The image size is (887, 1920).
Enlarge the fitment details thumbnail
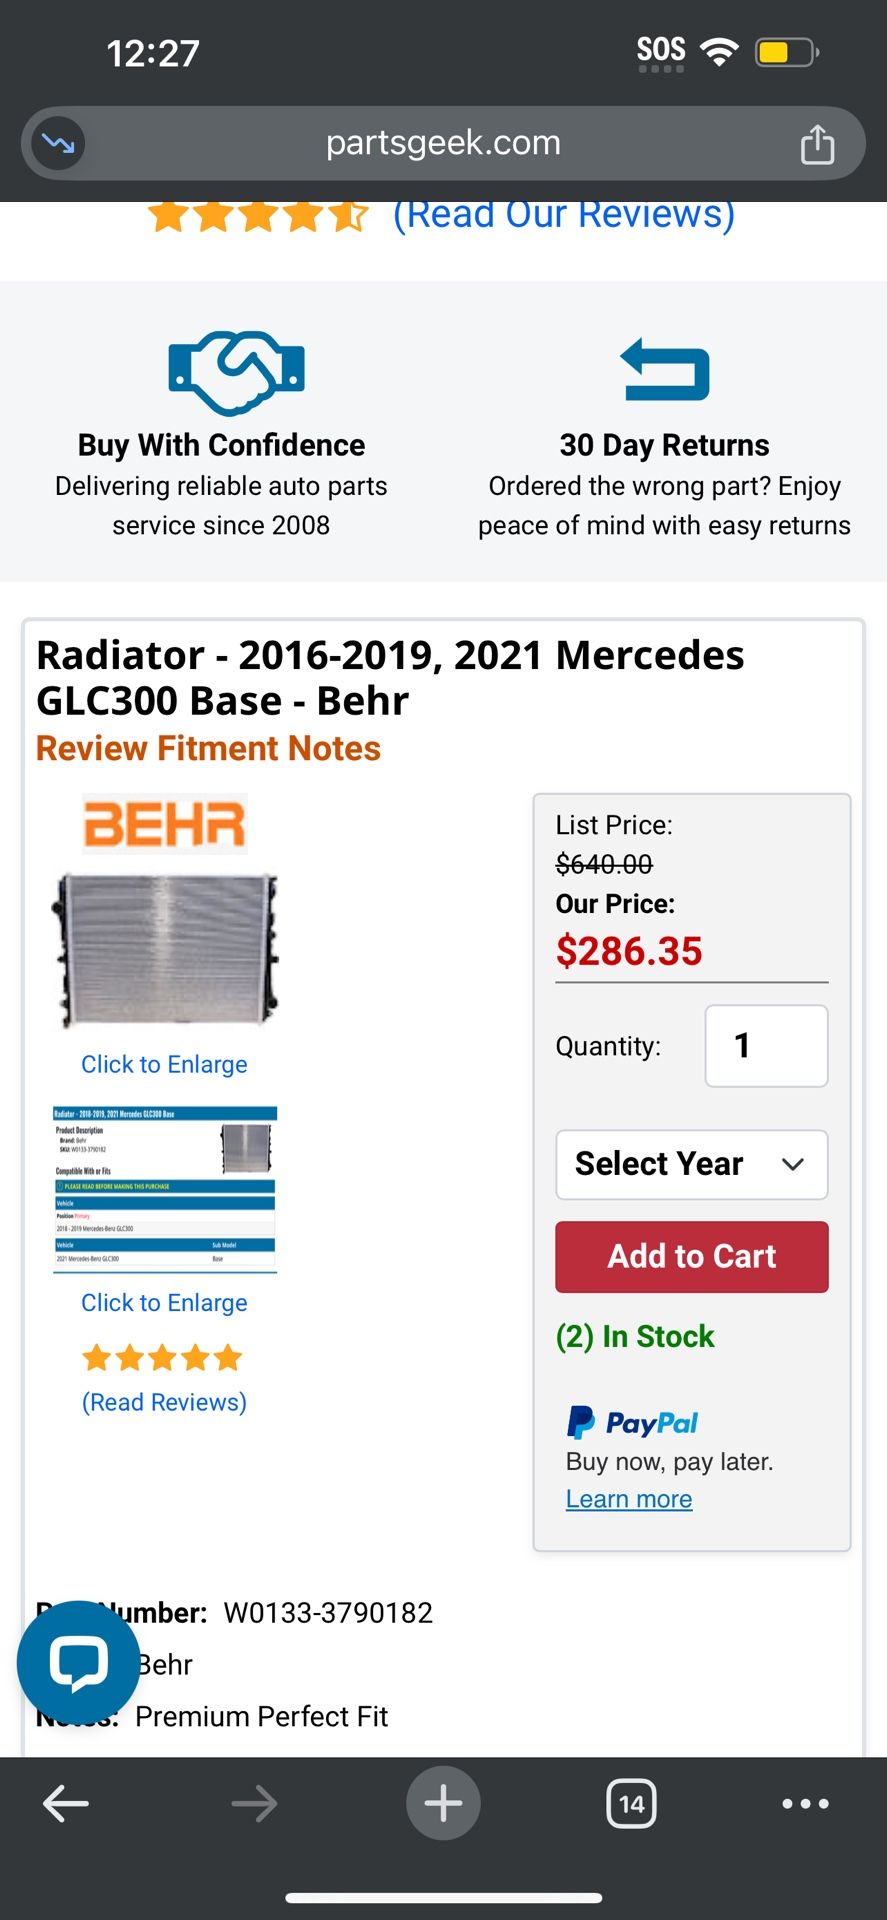pyautogui.click(x=165, y=1189)
